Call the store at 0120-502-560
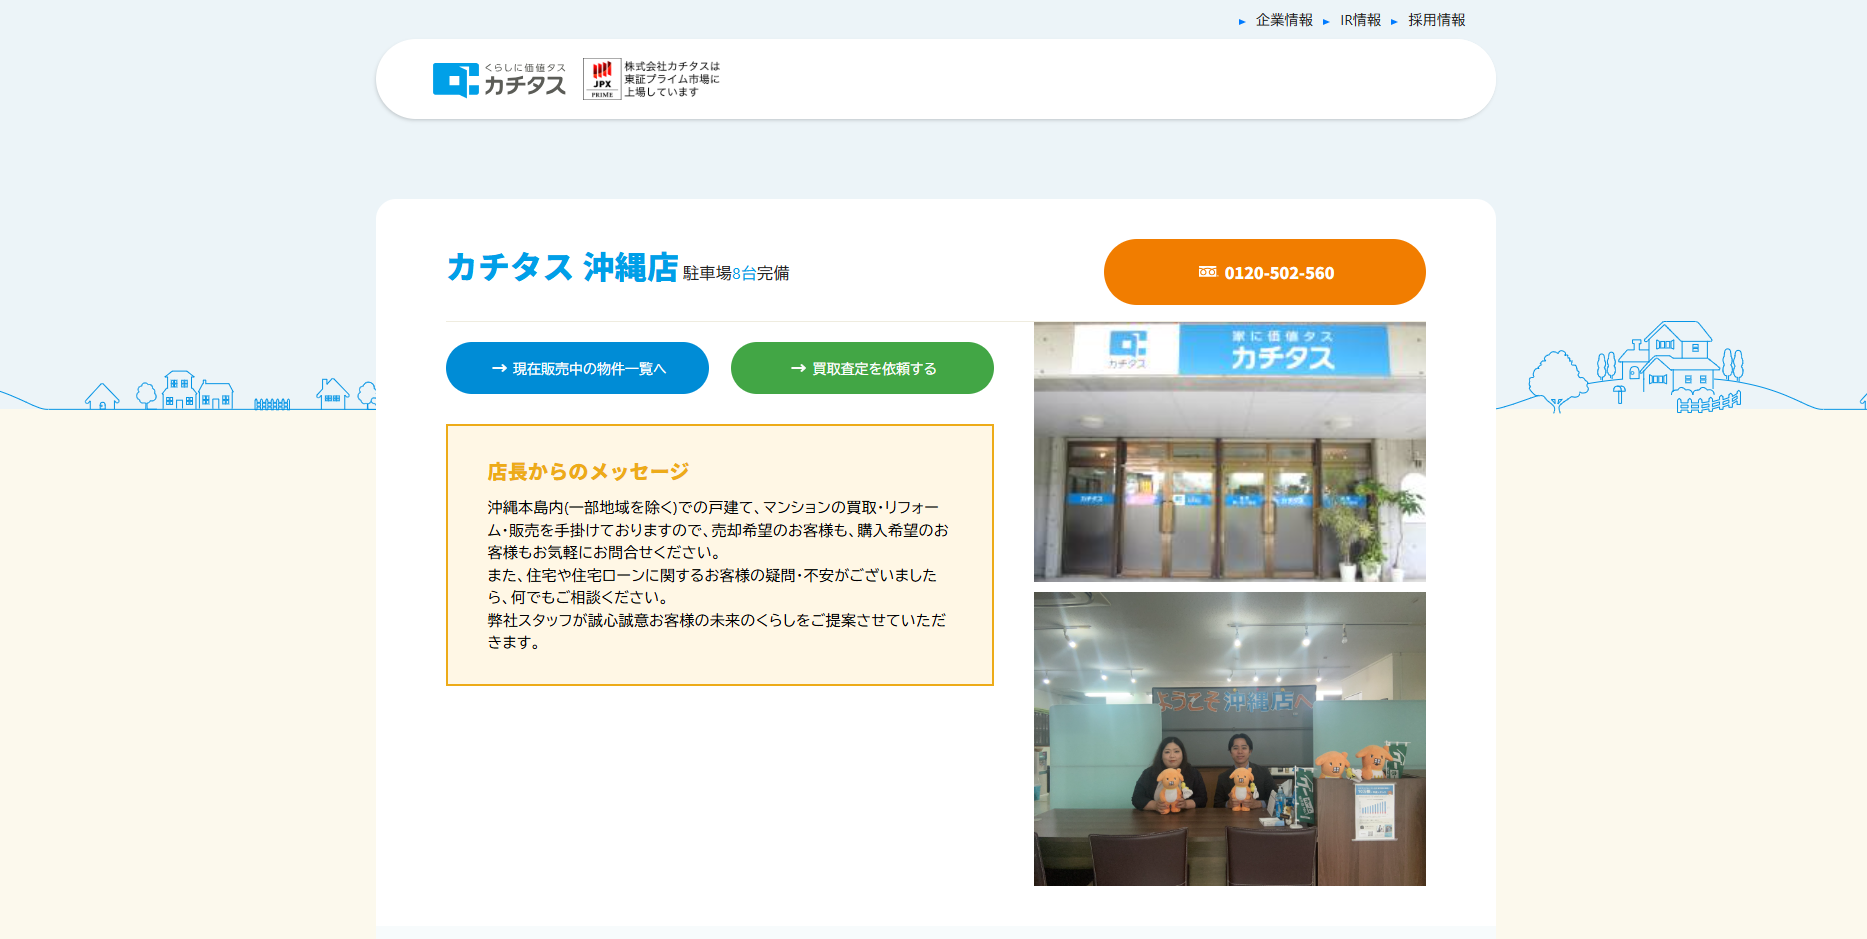1867x939 pixels. (1265, 272)
